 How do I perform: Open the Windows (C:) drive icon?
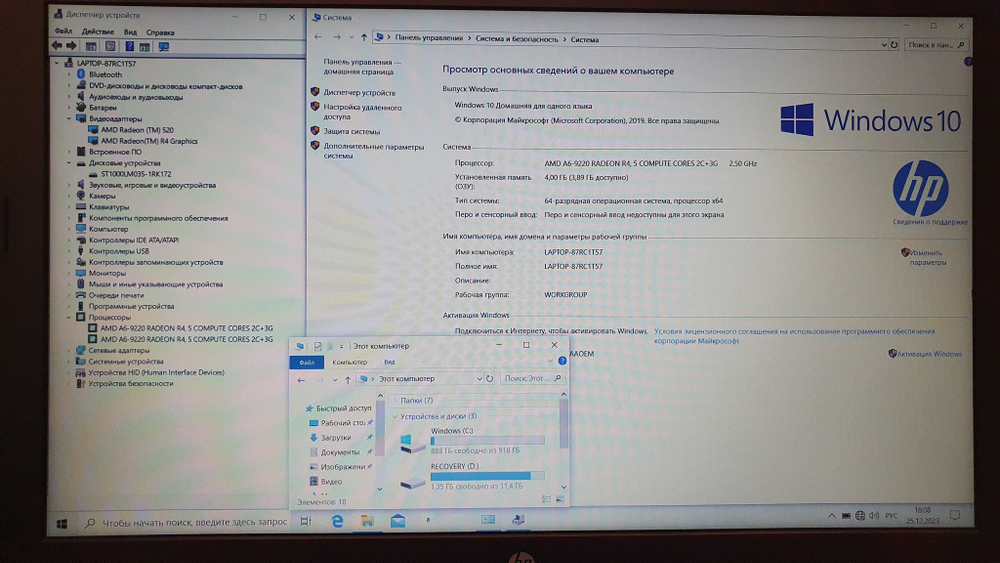tap(412, 442)
